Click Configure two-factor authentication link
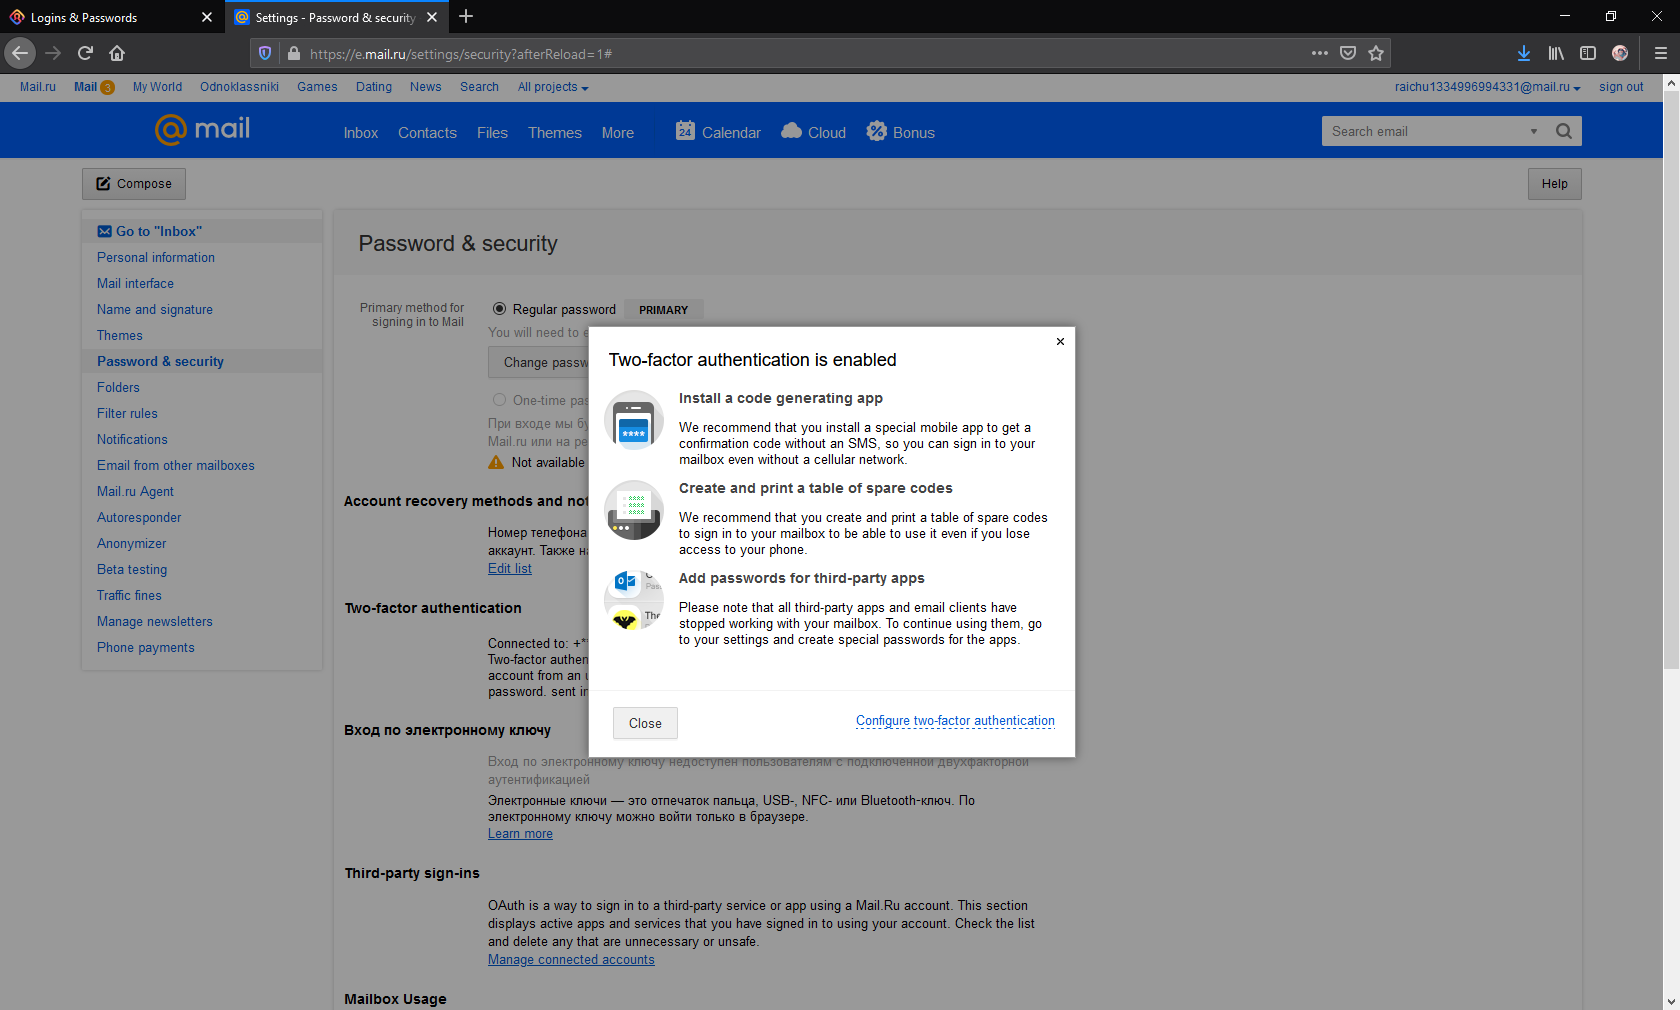 pos(955,721)
